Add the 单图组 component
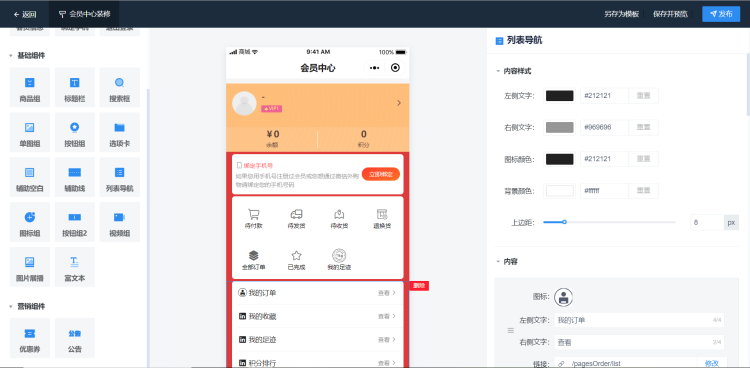 (x=30, y=132)
